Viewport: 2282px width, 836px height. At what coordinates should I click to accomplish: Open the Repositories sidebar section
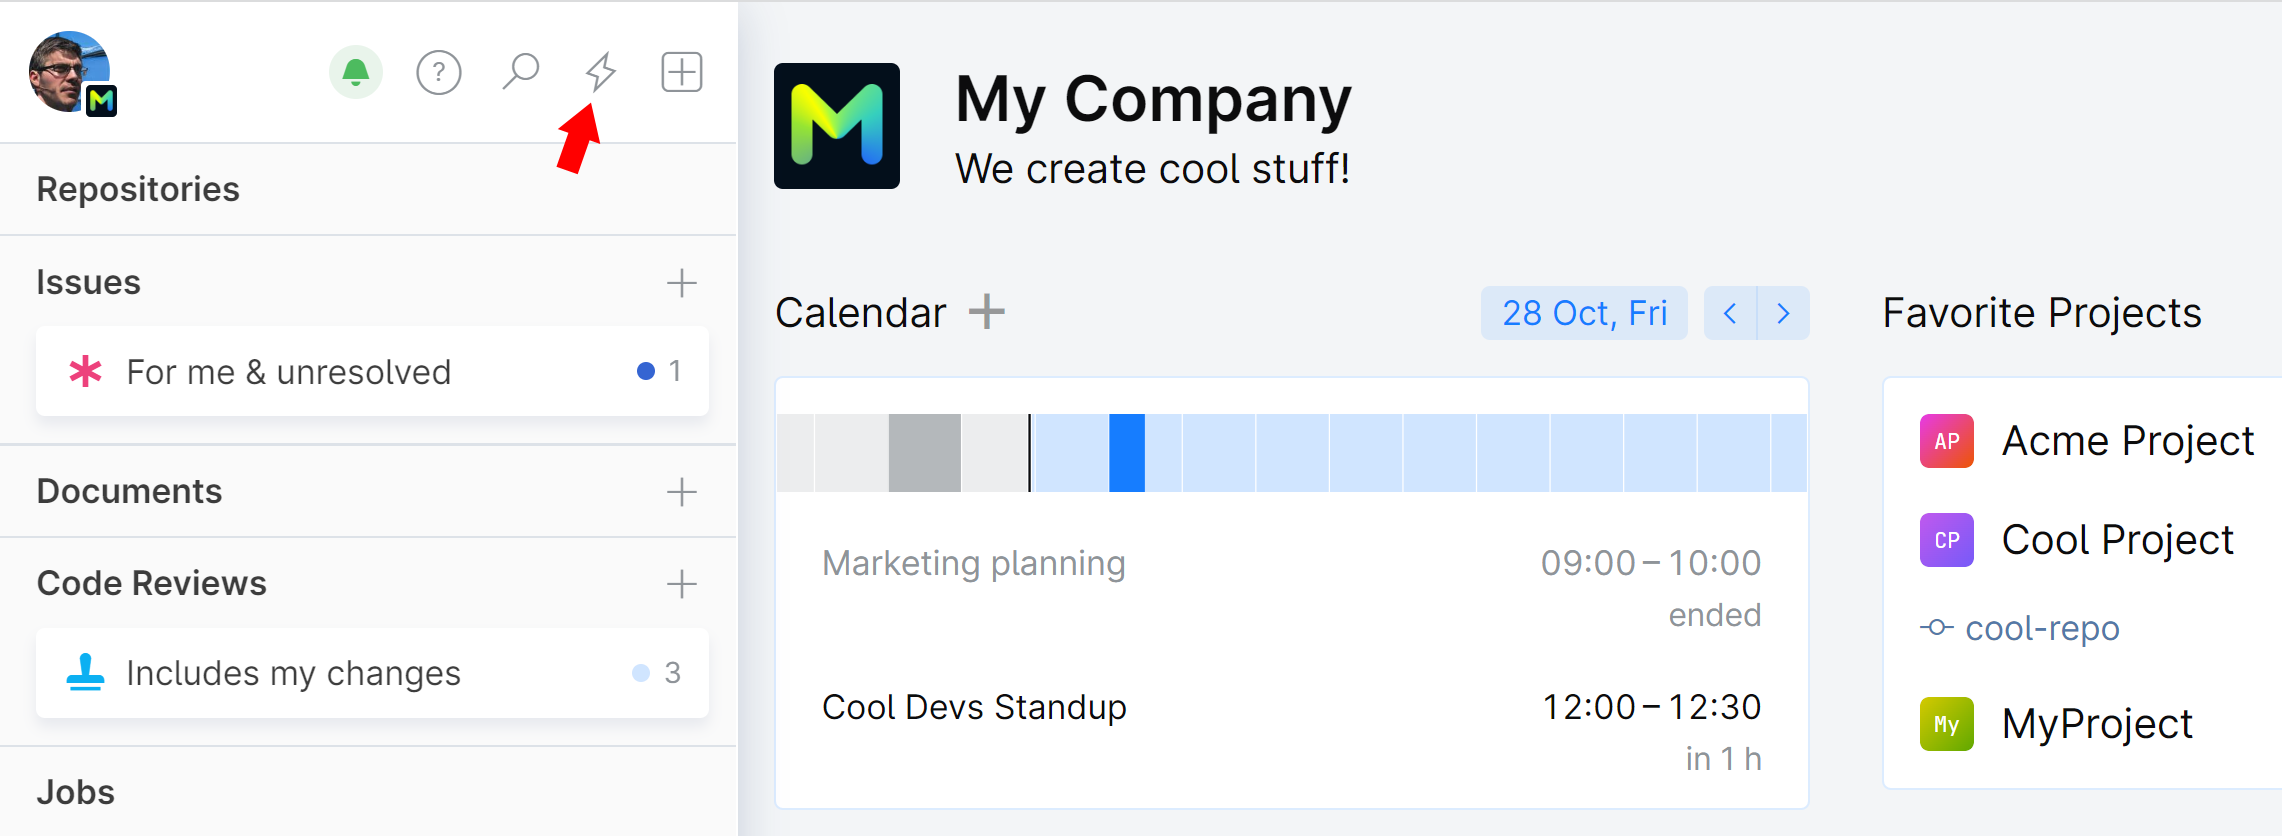point(138,189)
